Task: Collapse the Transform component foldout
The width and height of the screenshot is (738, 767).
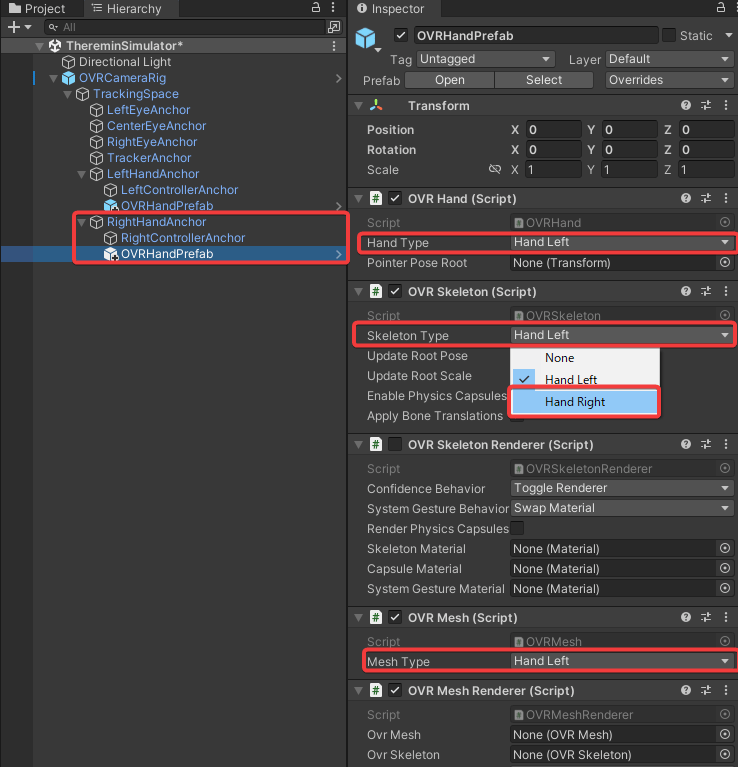Action: (x=358, y=105)
